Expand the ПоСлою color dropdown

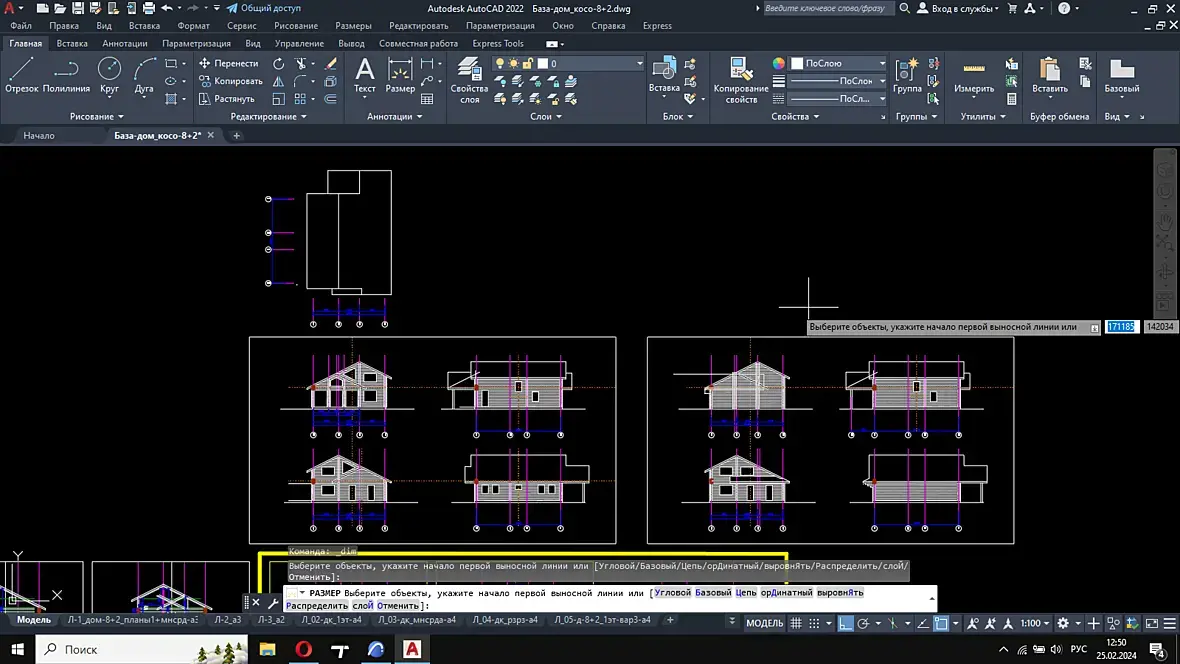pyautogui.click(x=881, y=63)
